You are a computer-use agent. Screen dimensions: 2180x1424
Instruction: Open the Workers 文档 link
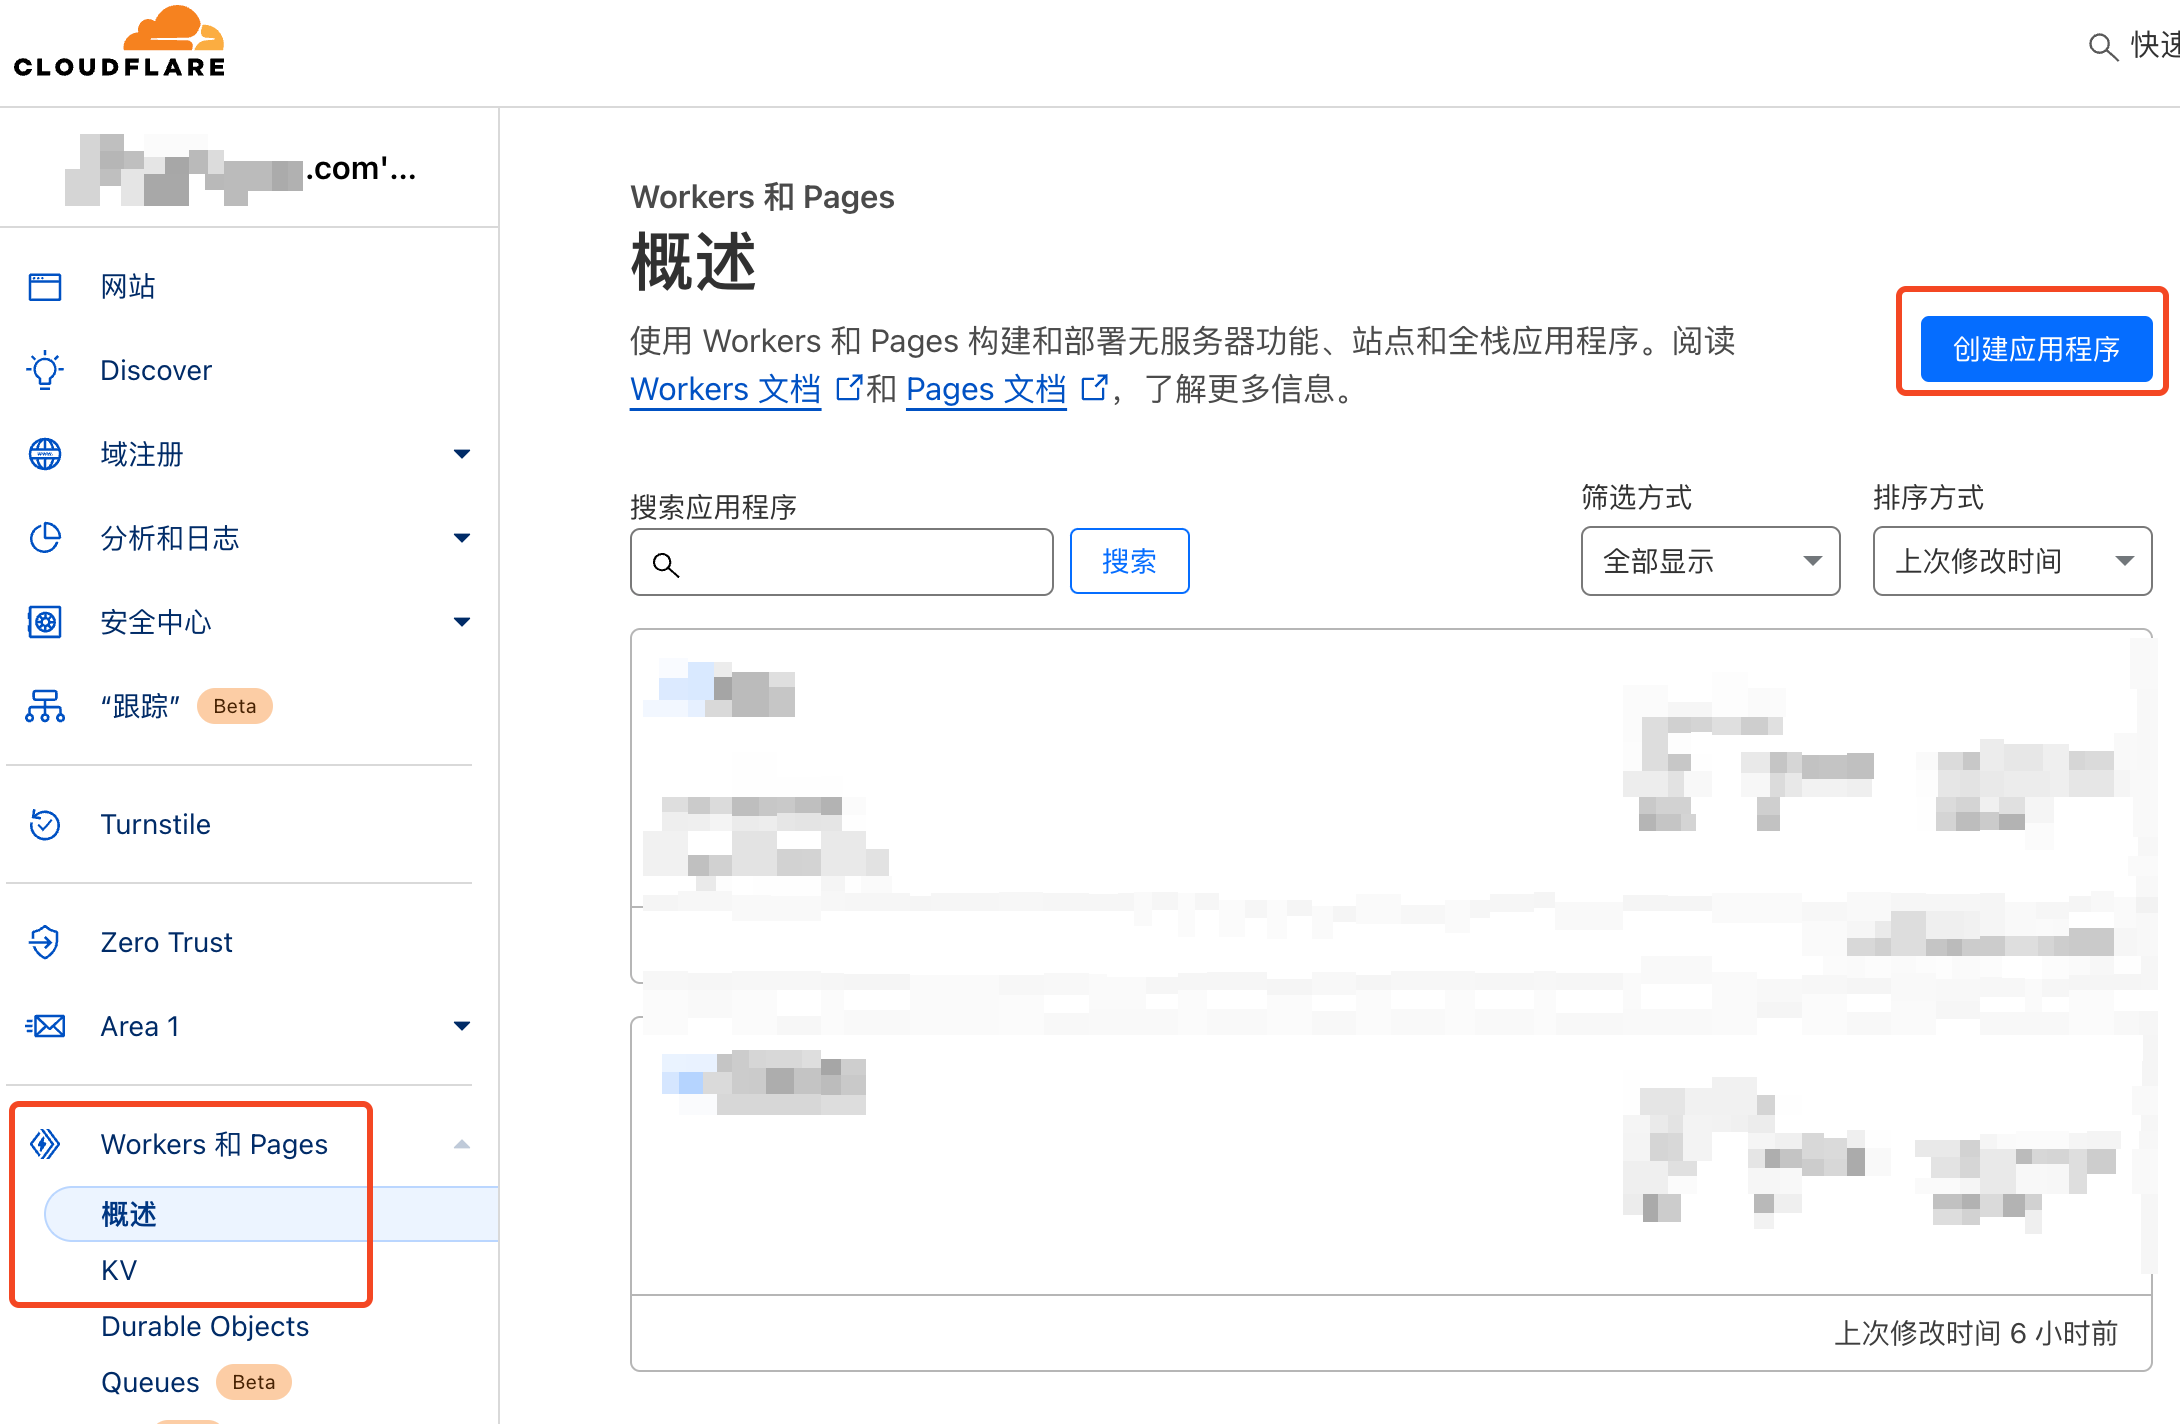(x=725, y=389)
